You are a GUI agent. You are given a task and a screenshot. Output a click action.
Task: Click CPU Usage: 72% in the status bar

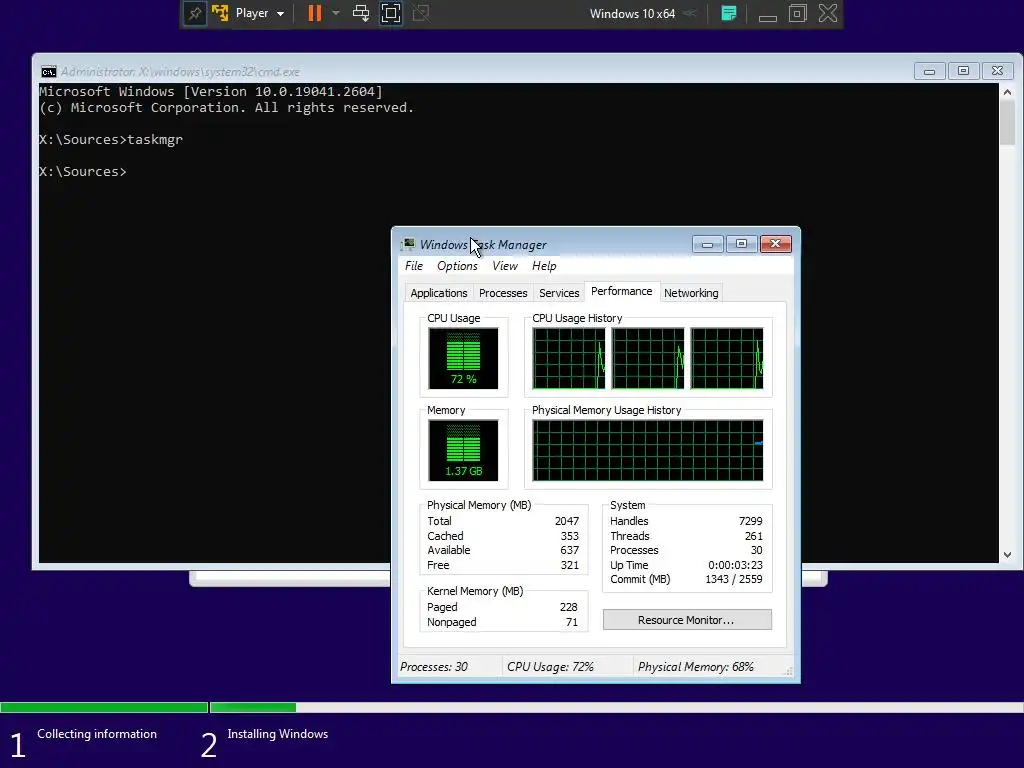pyautogui.click(x=551, y=667)
